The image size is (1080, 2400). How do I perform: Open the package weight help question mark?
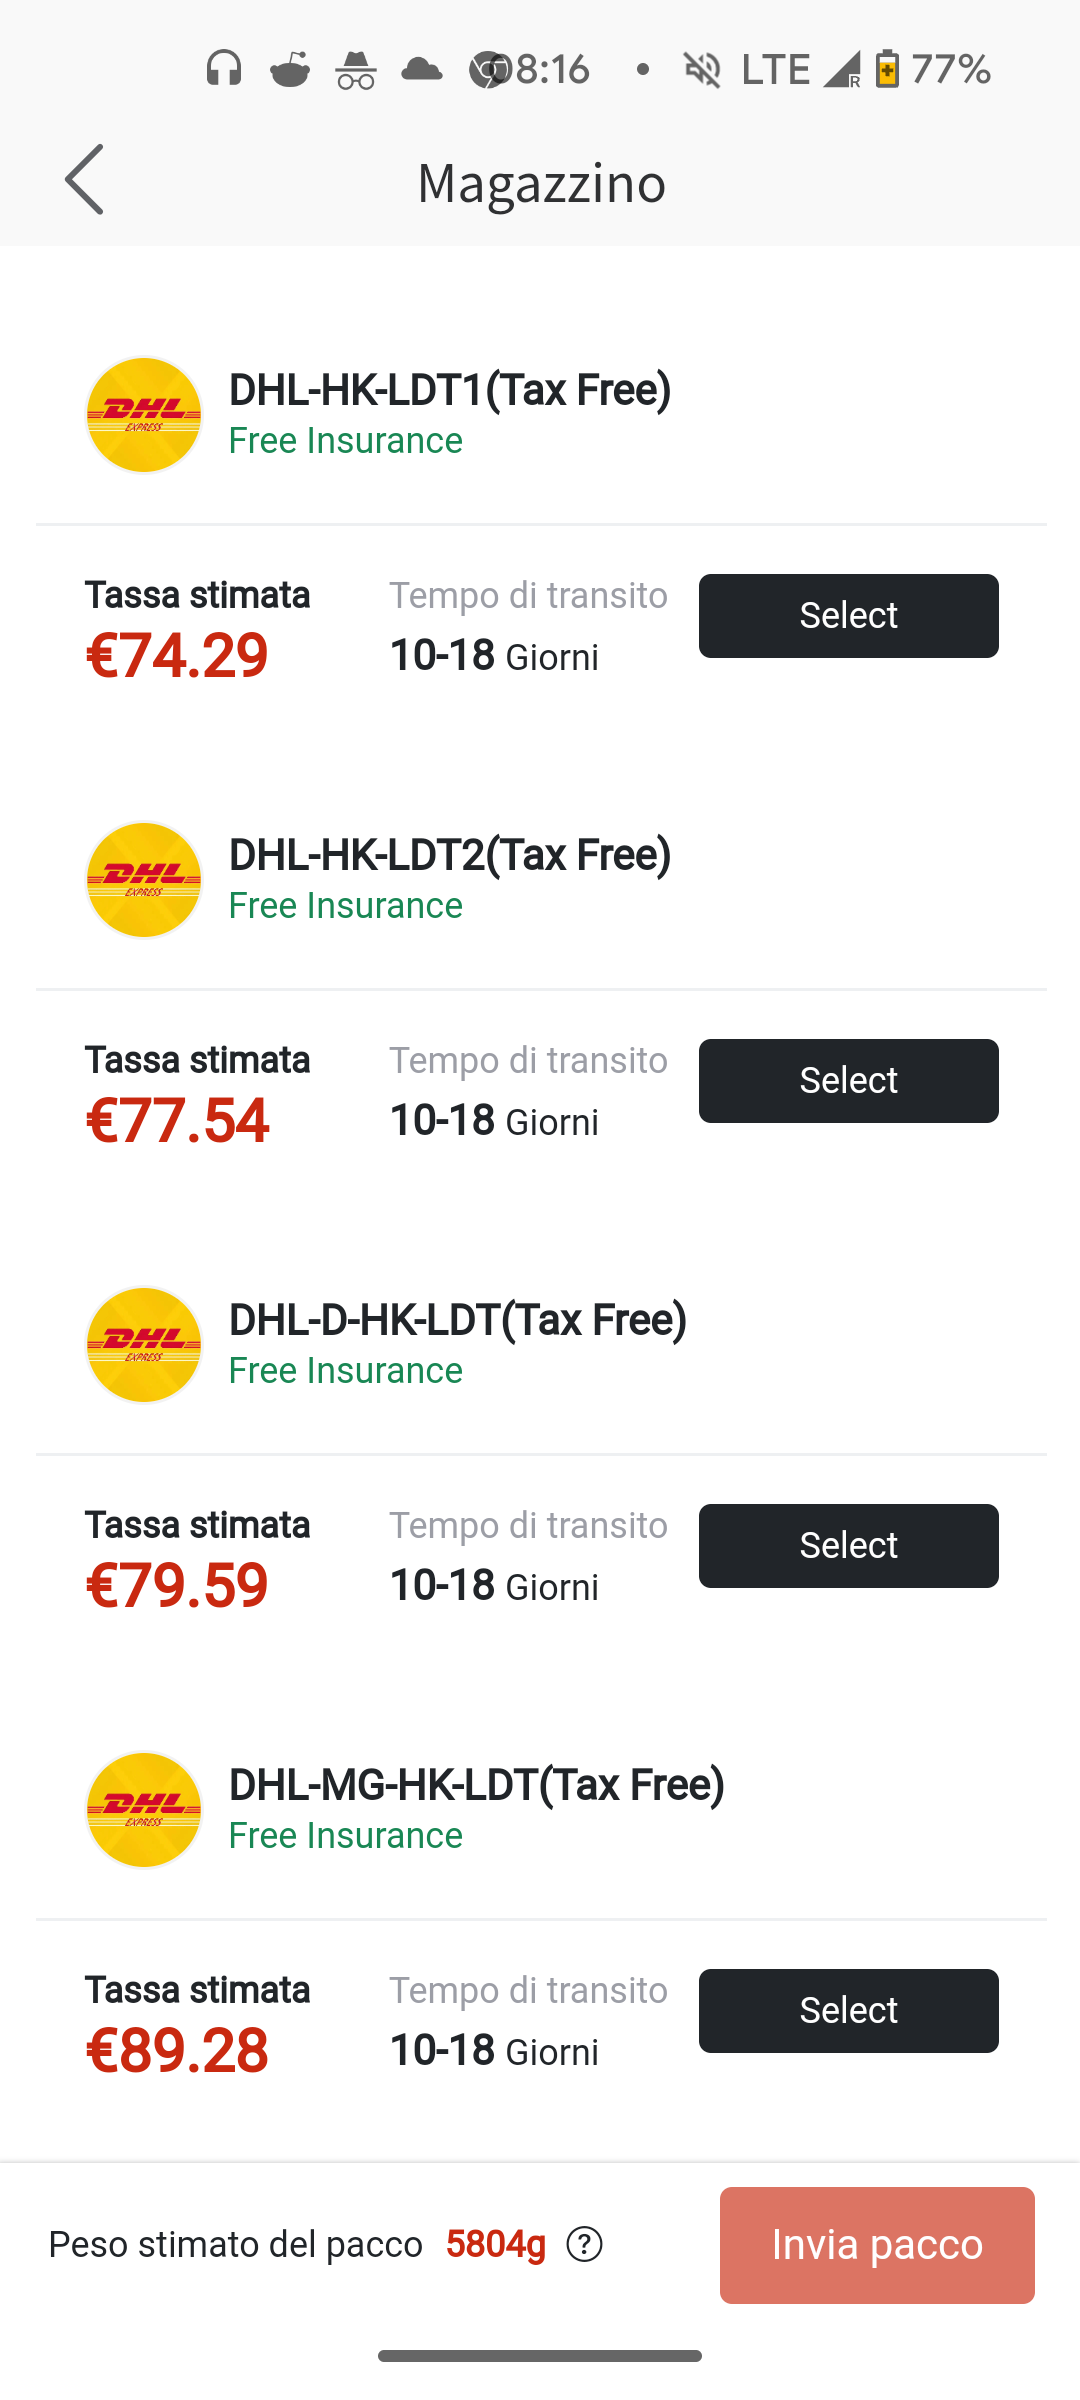point(584,2245)
